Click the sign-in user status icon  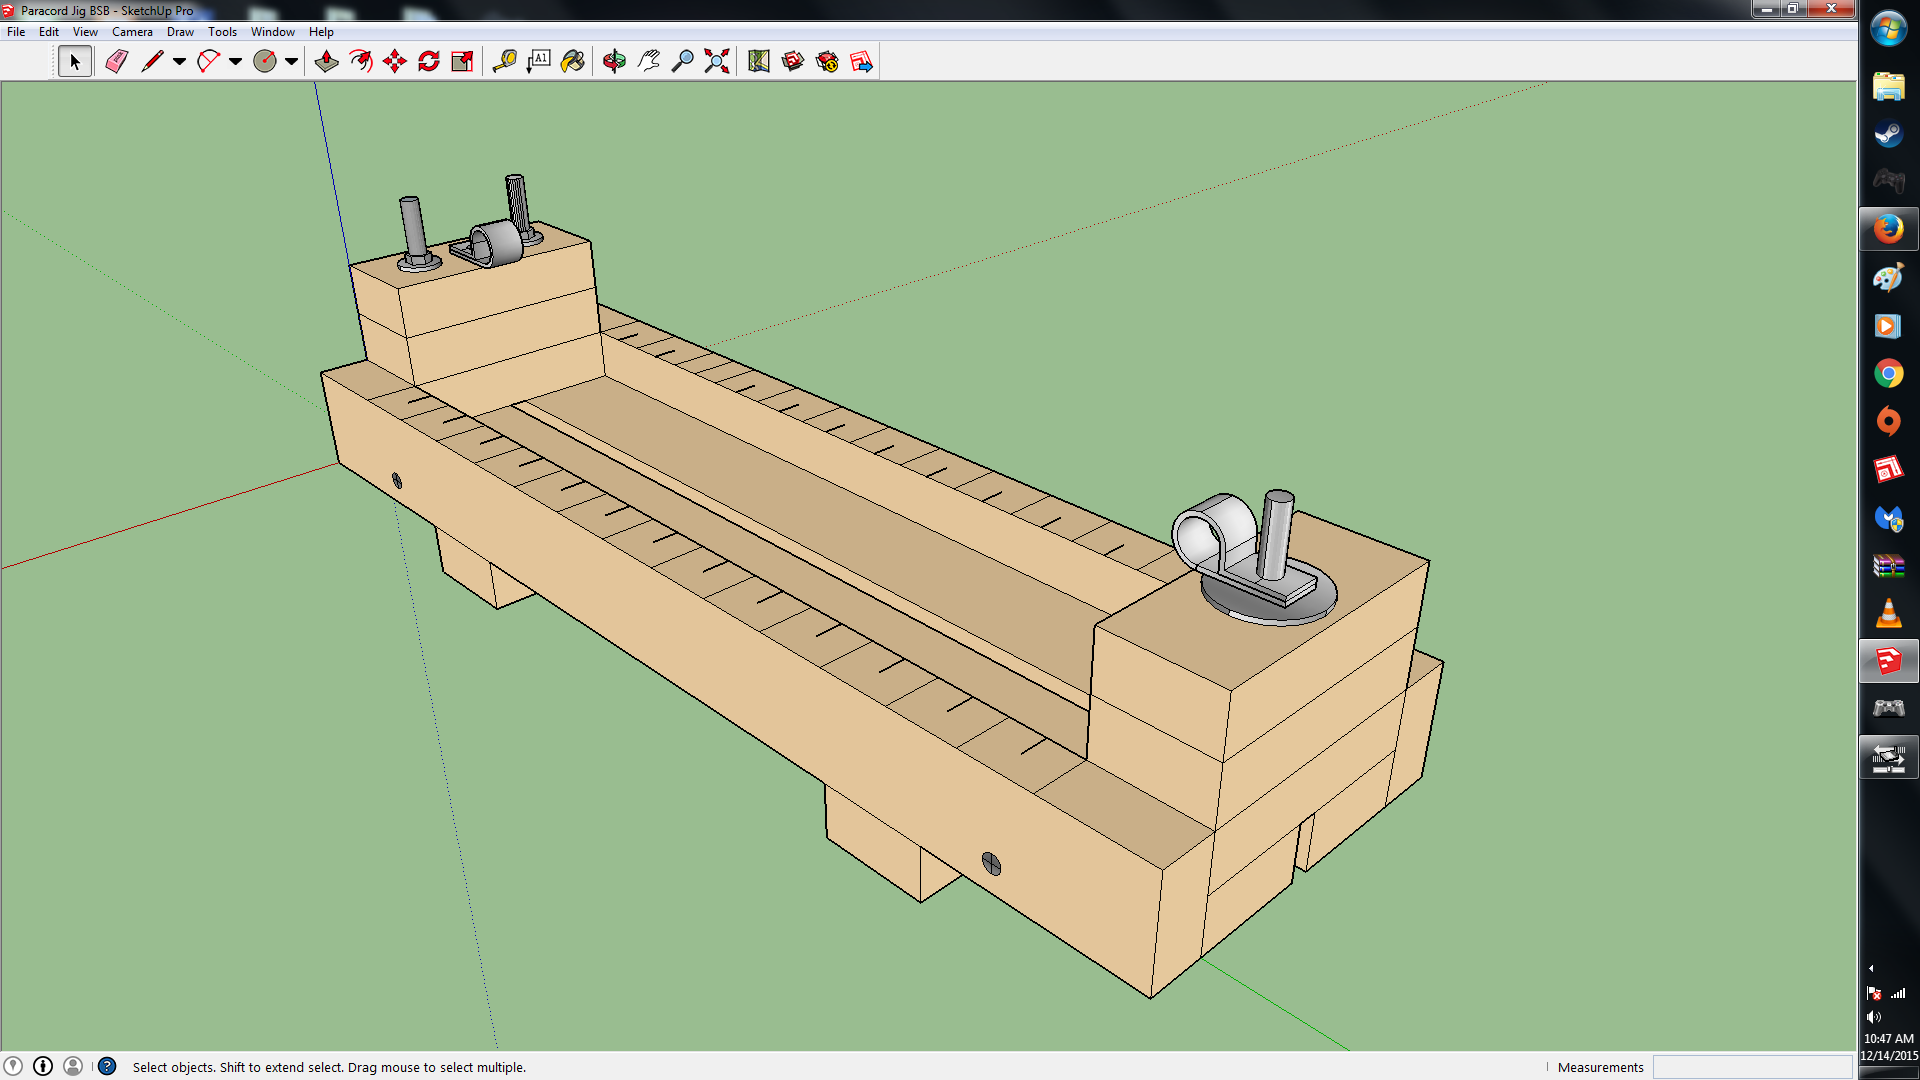[x=73, y=1066]
